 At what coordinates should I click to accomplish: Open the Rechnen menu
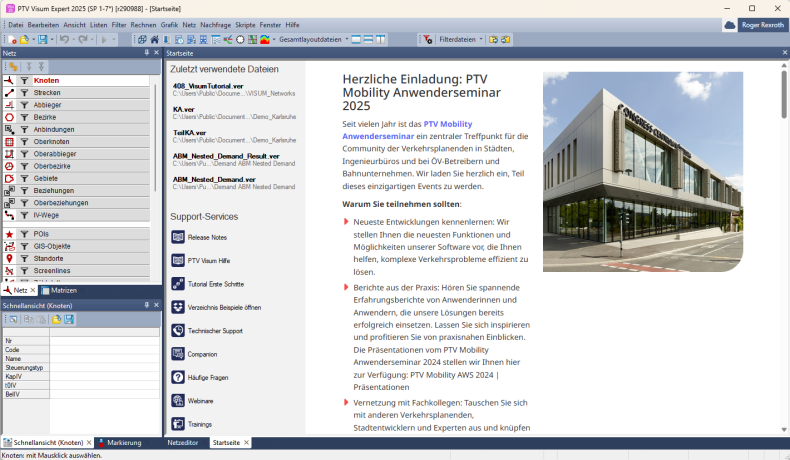(x=143, y=24)
